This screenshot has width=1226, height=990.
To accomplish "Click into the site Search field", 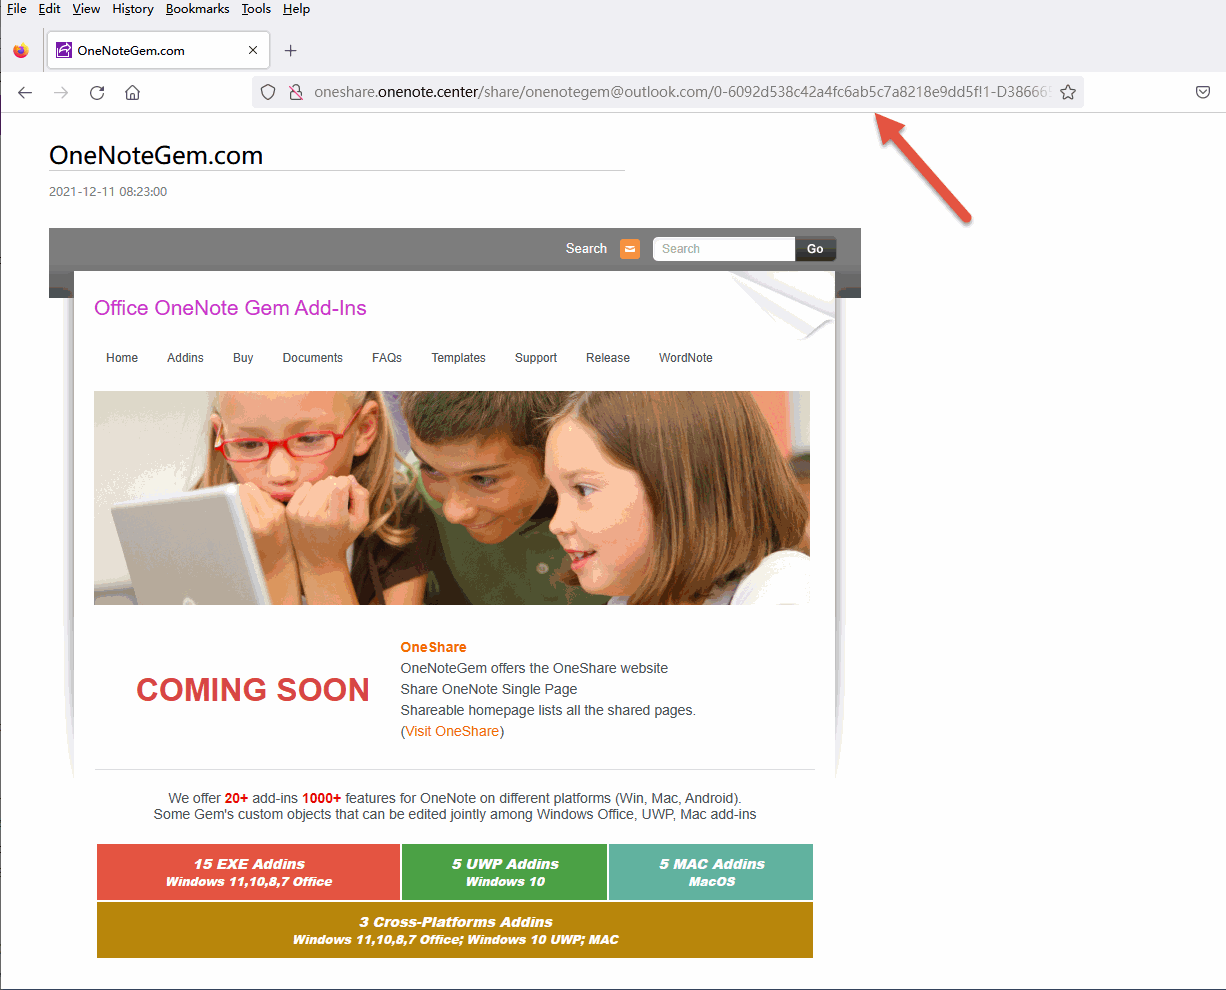I will click(x=724, y=249).
